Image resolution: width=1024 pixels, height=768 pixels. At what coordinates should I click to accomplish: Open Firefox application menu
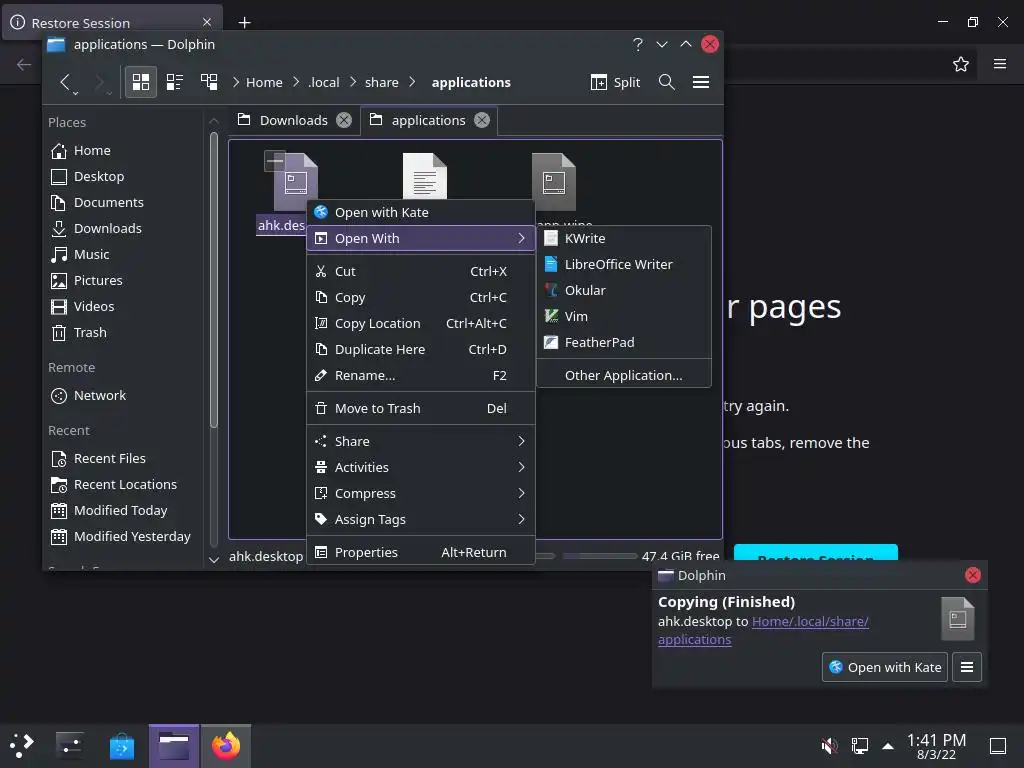(x=1000, y=64)
